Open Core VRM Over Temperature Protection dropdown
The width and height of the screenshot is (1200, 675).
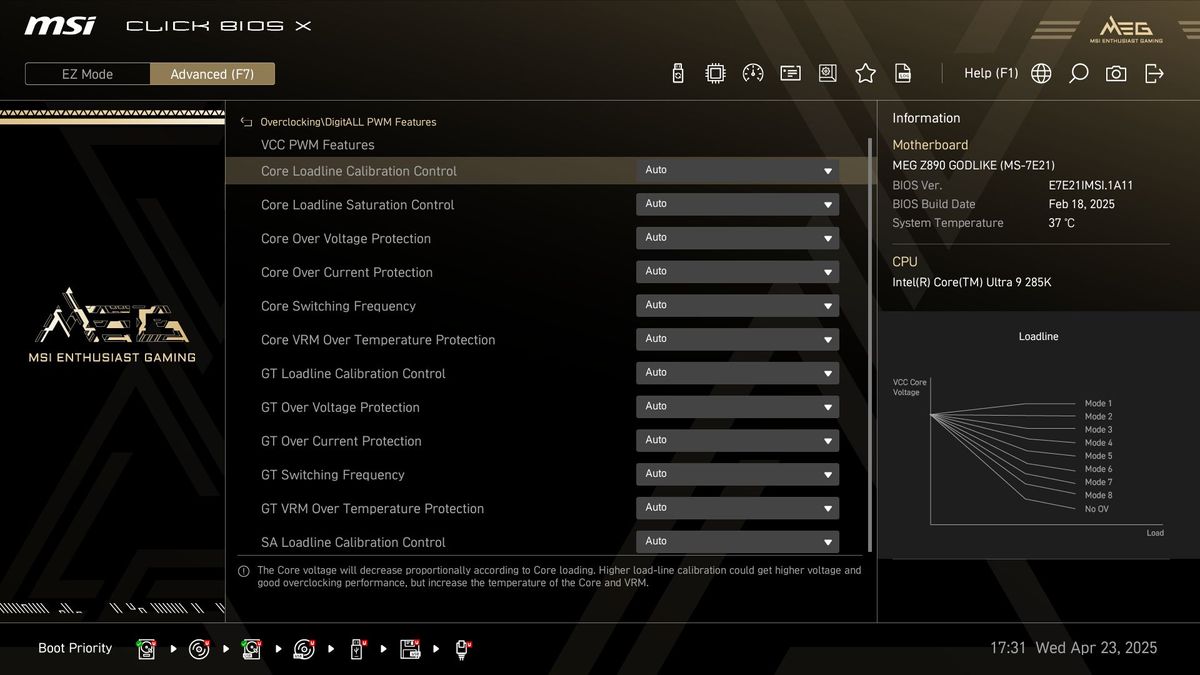[737, 340]
